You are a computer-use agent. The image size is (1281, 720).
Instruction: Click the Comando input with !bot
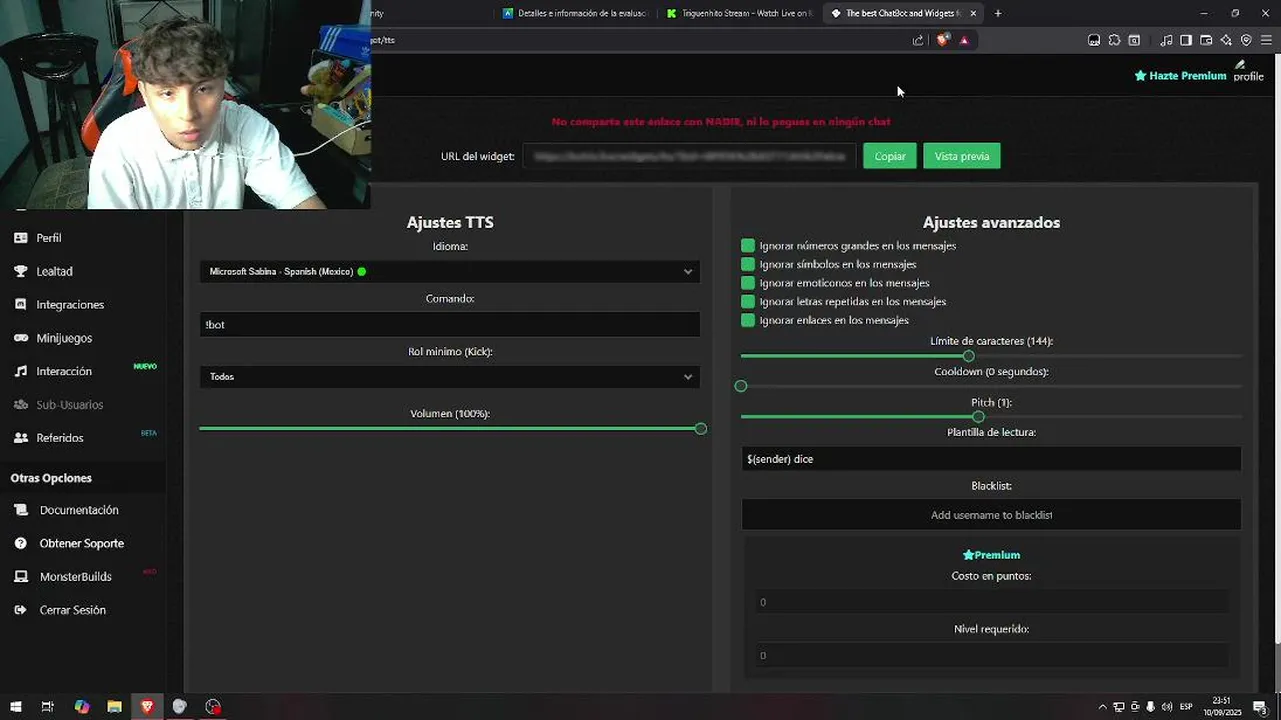[450, 324]
